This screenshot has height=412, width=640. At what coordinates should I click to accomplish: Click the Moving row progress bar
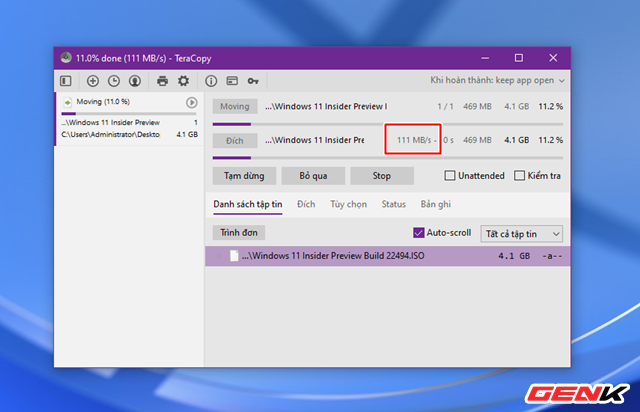coord(388,124)
